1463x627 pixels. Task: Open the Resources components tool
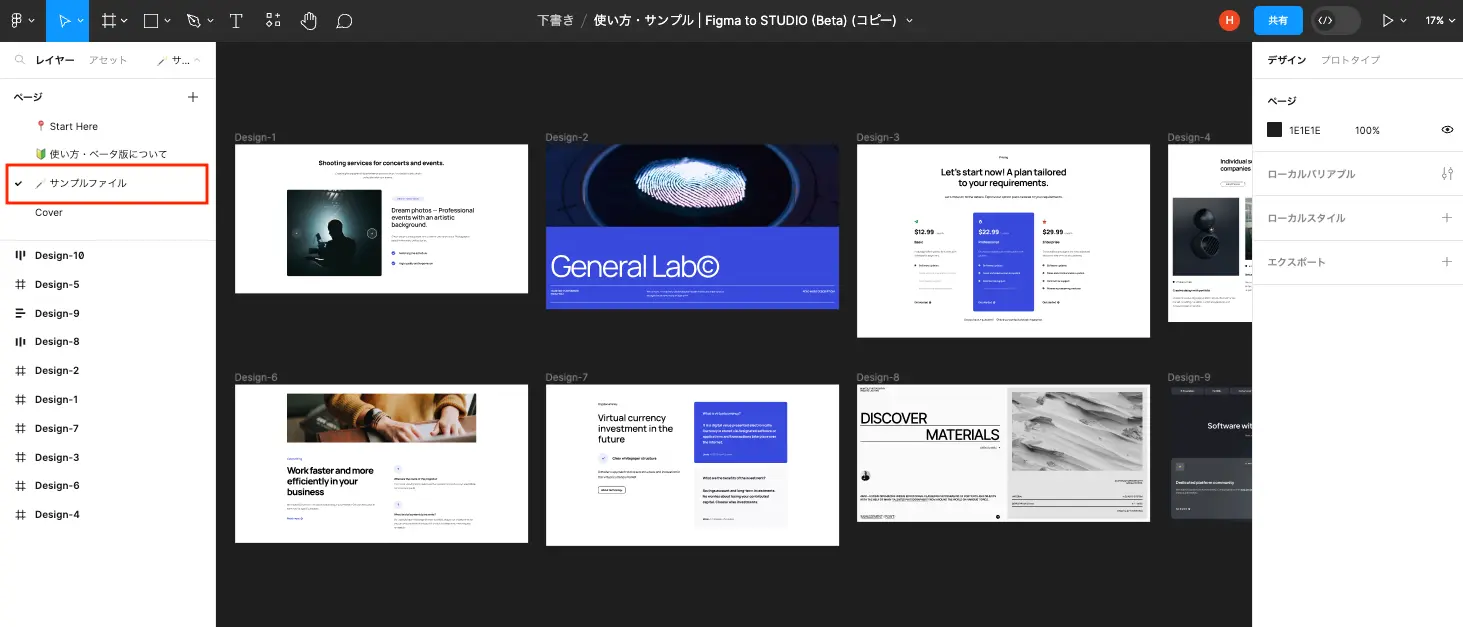click(x=273, y=20)
